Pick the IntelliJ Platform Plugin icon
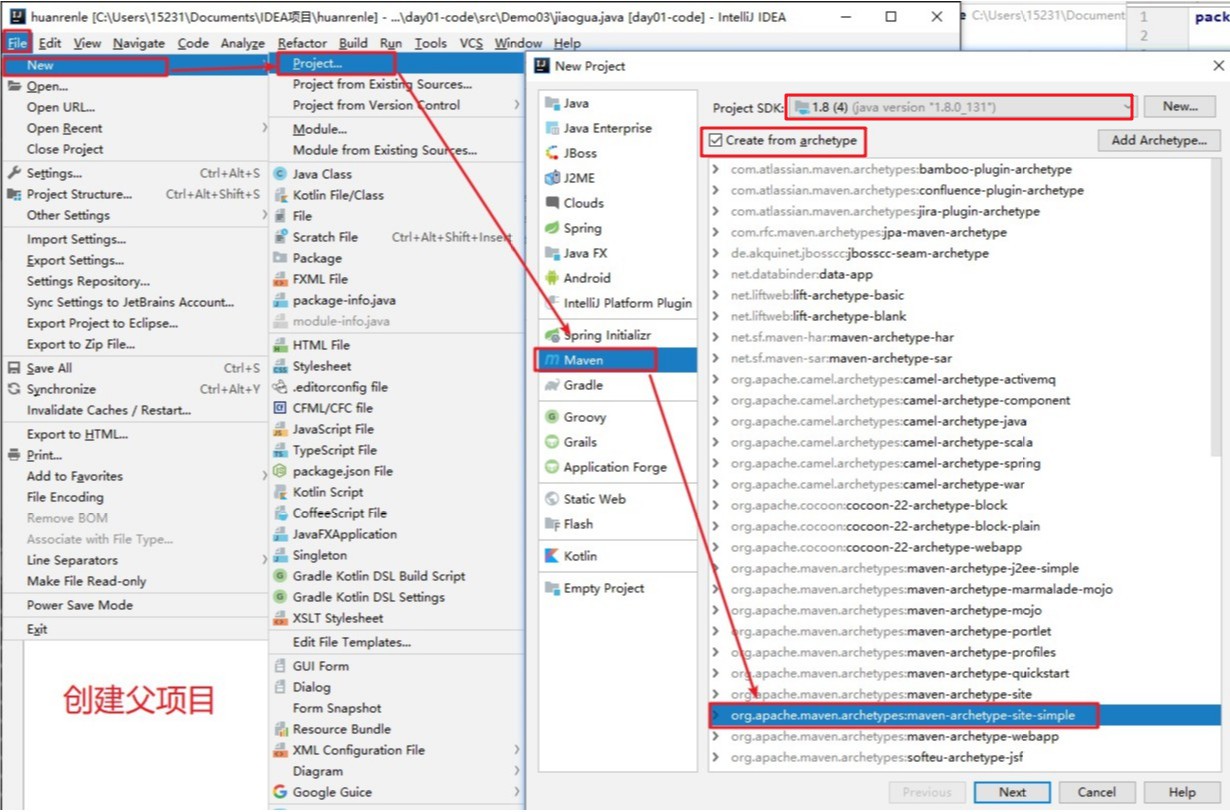Screen dimensions: 1230x812 click(x=552, y=303)
